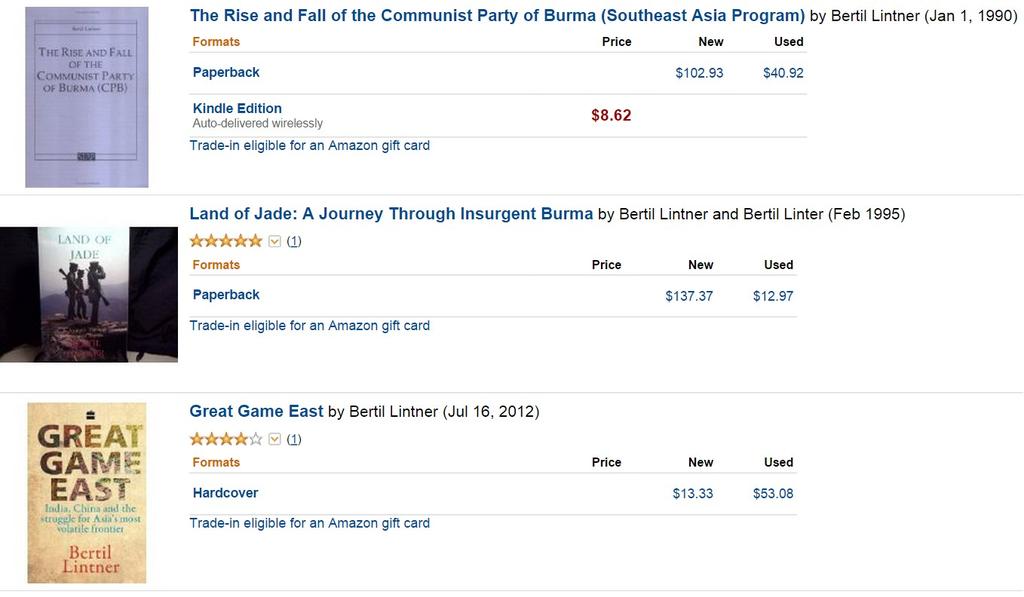
Task: Choose Kindle Edition format
Action: click(x=237, y=108)
